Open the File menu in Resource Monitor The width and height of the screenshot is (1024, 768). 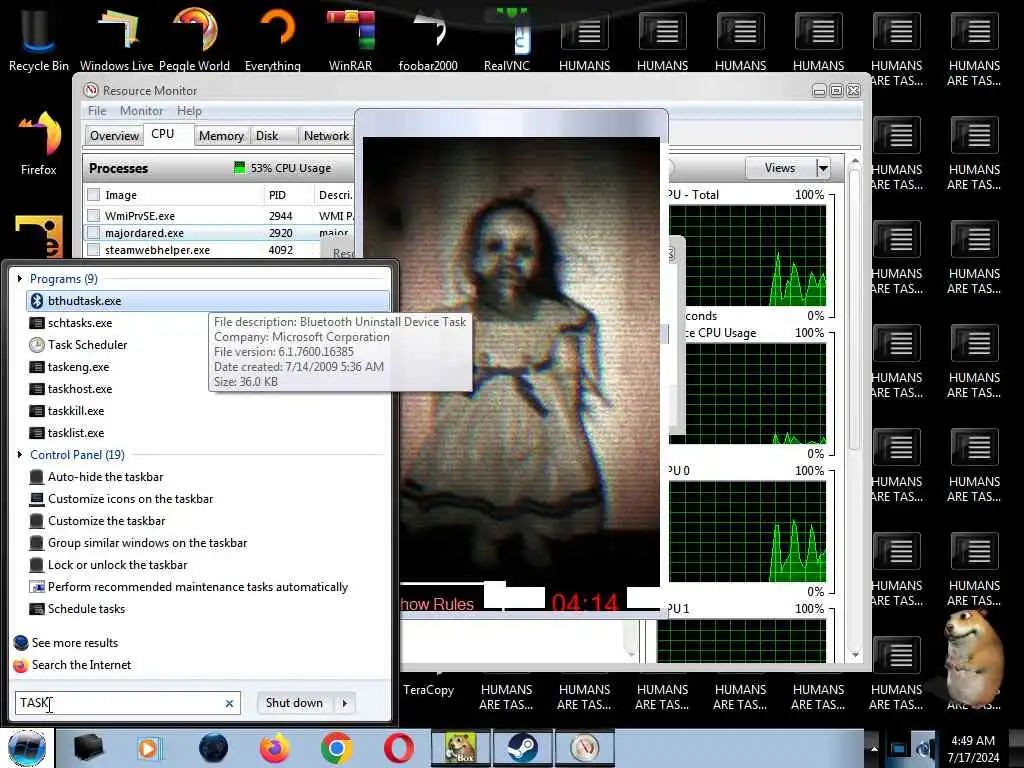[x=97, y=111]
